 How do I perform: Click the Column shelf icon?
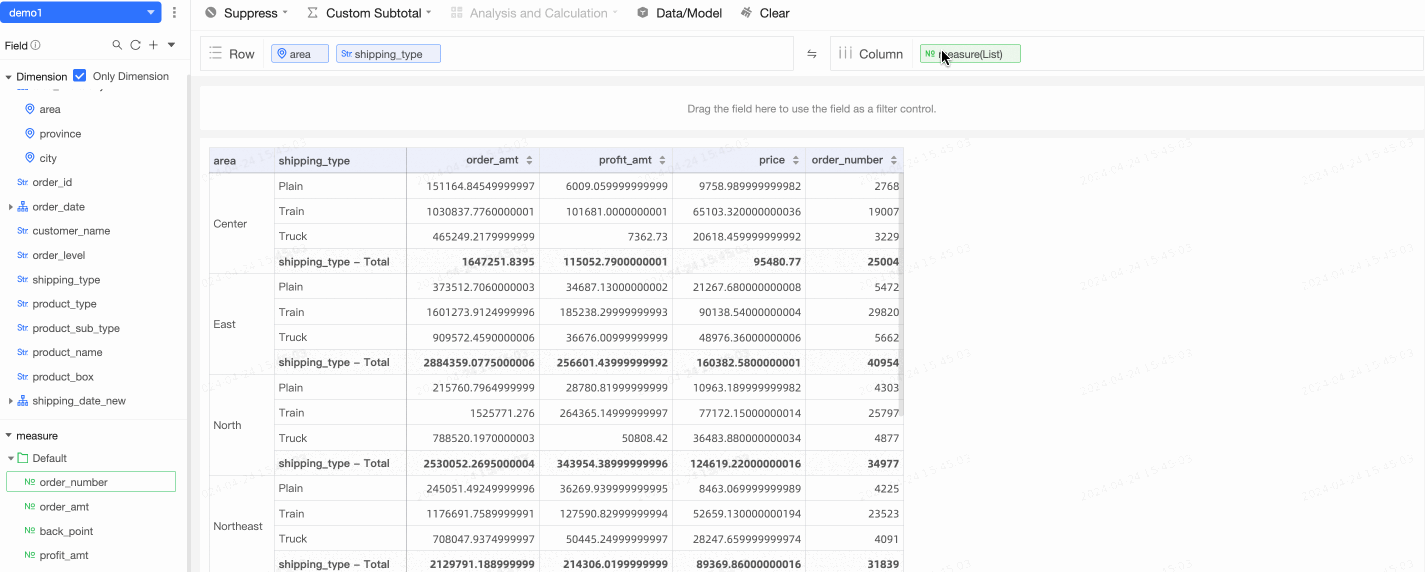tap(845, 54)
